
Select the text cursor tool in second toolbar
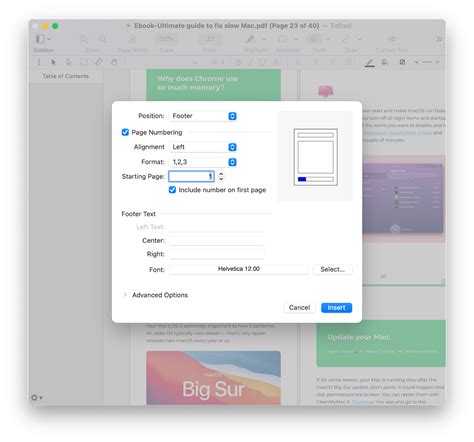tap(39, 62)
